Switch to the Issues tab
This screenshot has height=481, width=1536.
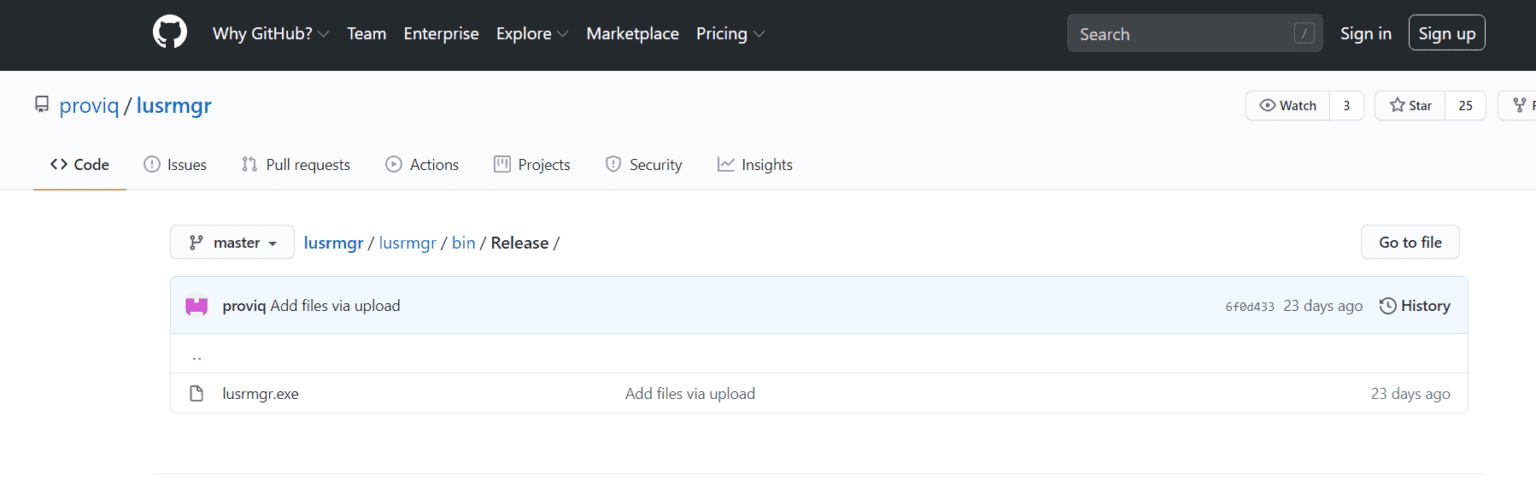pyautogui.click(x=175, y=165)
